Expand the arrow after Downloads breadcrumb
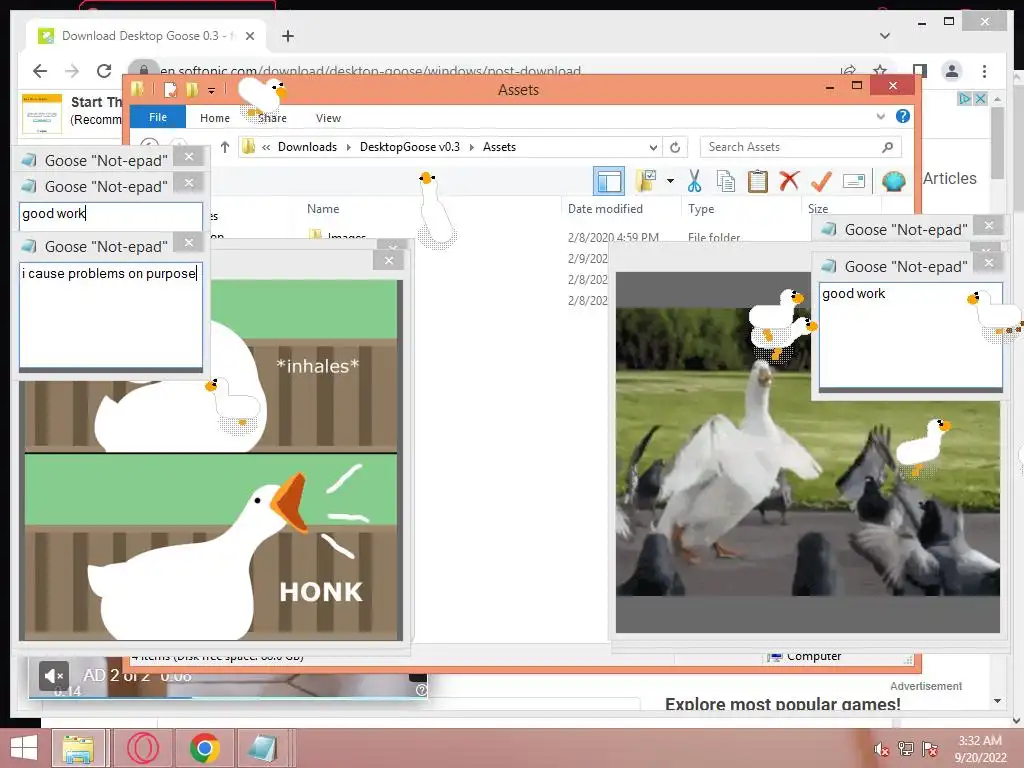1024x768 pixels. tap(348, 147)
